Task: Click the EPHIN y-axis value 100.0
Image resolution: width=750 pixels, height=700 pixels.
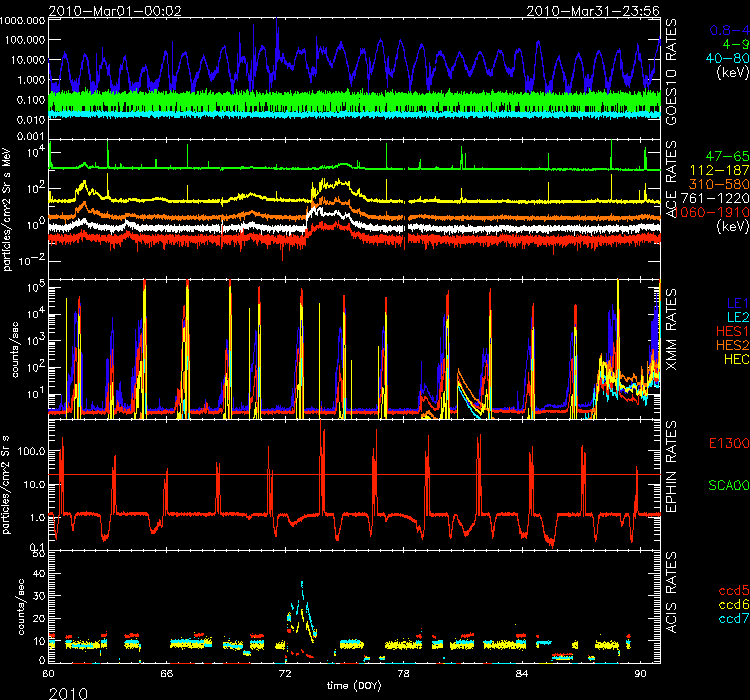Action: (32, 451)
